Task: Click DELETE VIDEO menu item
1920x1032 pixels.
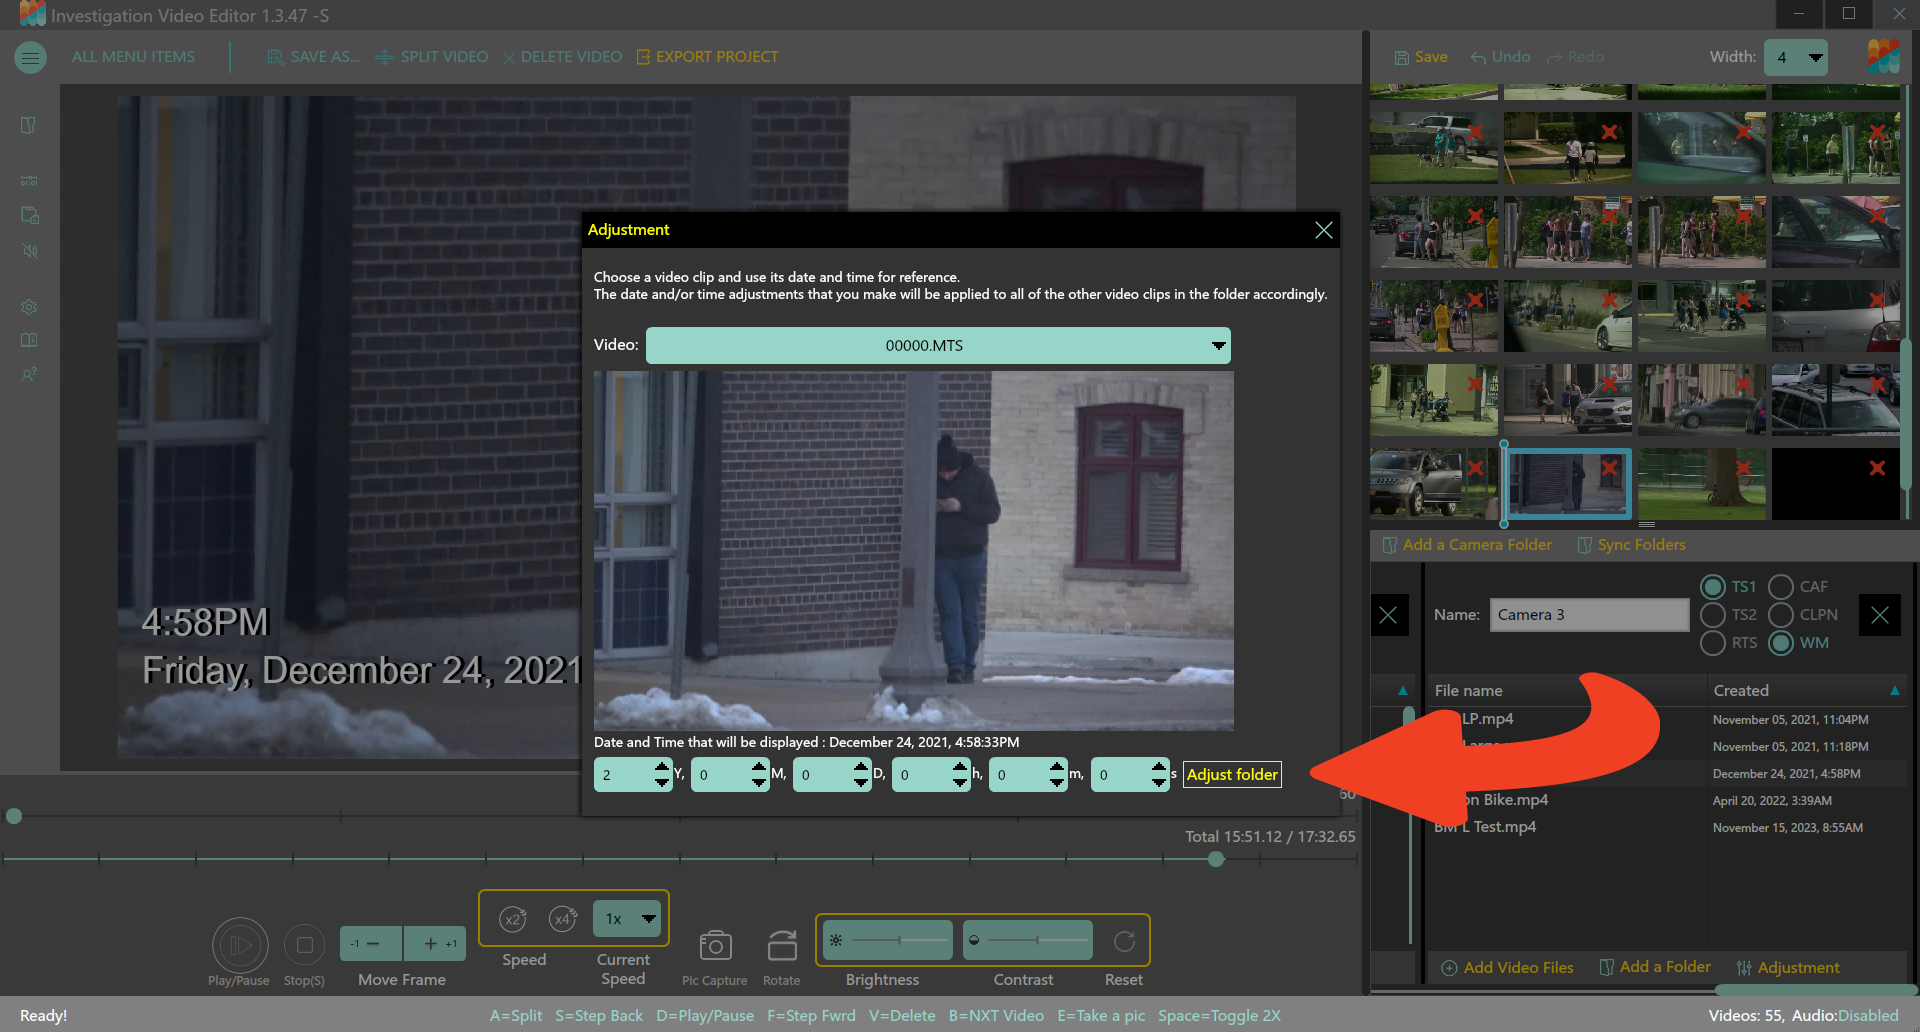Action: coord(562,57)
